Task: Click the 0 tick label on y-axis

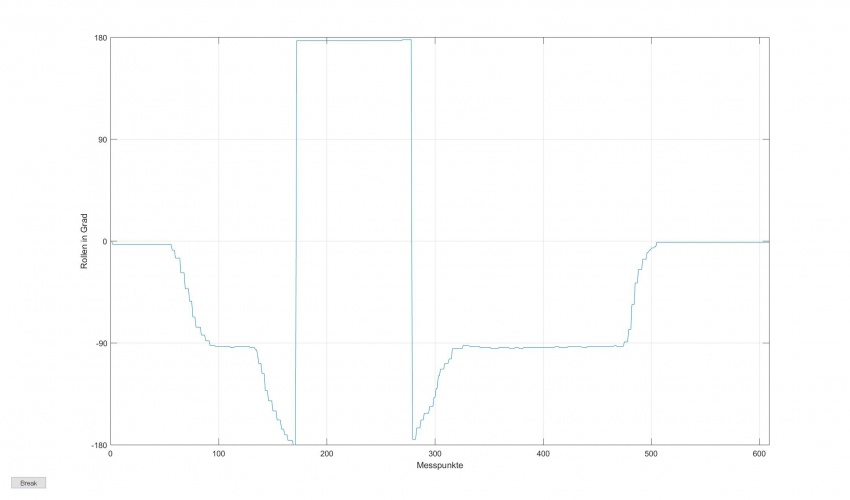Action: click(x=105, y=241)
